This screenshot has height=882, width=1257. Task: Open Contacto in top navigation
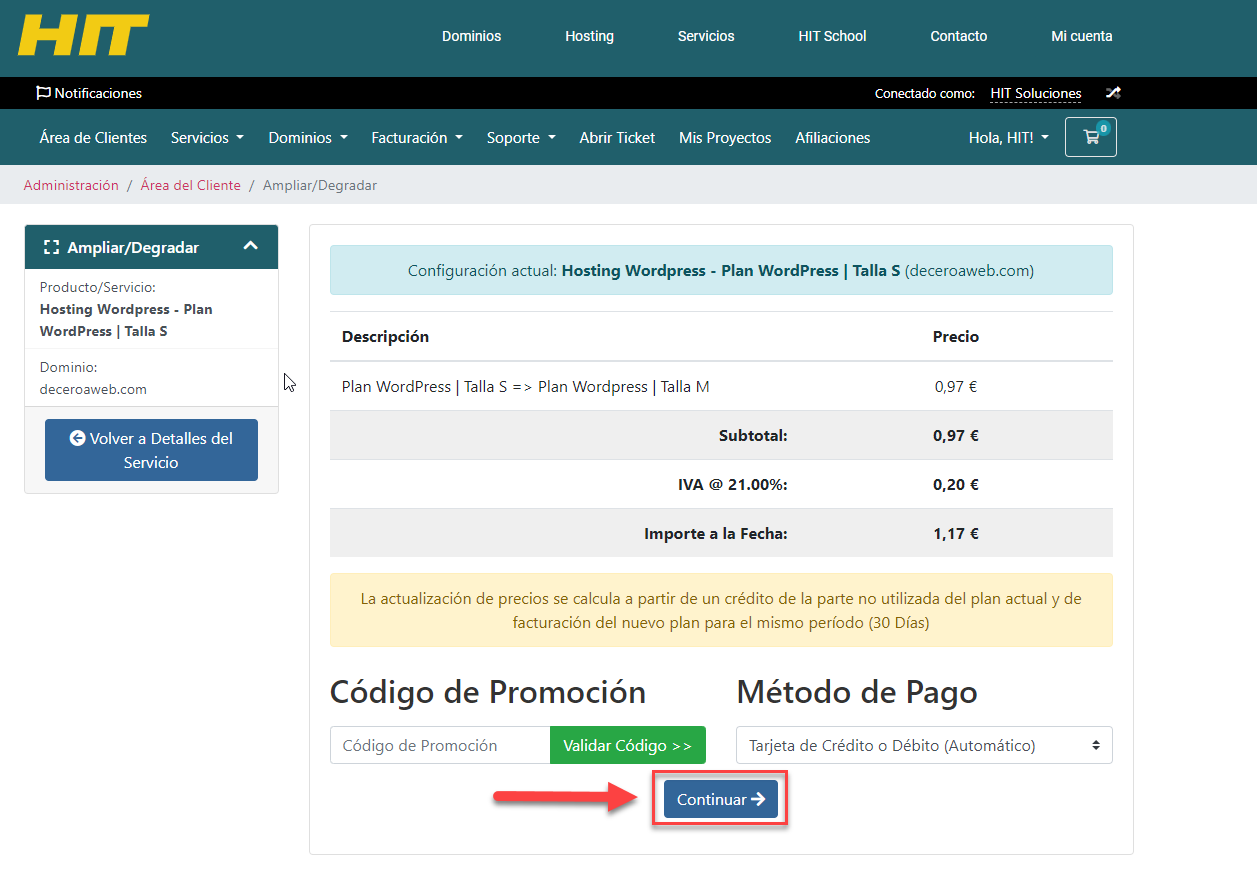point(959,36)
